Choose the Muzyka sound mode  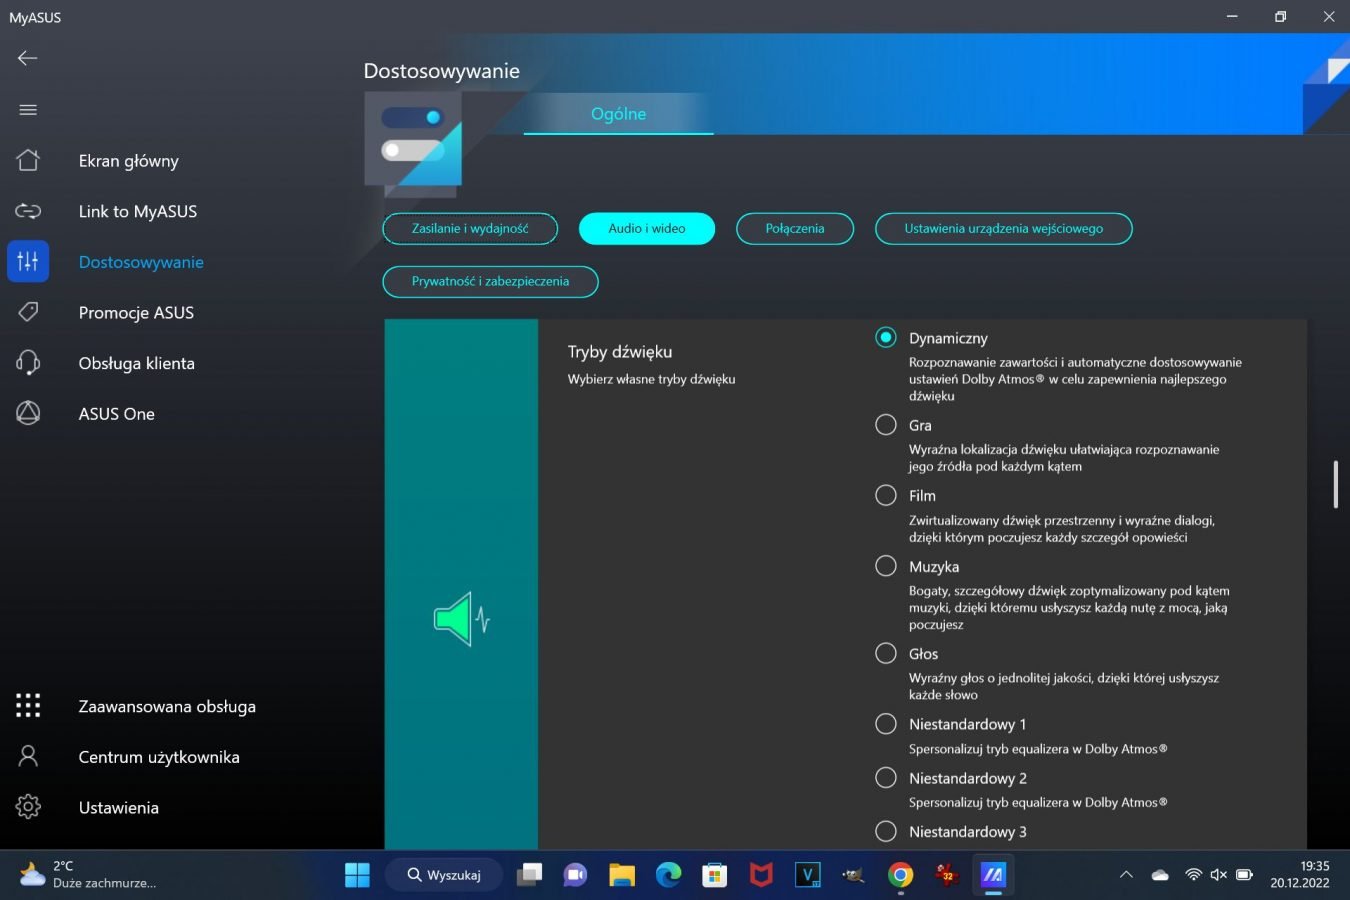[x=886, y=566]
